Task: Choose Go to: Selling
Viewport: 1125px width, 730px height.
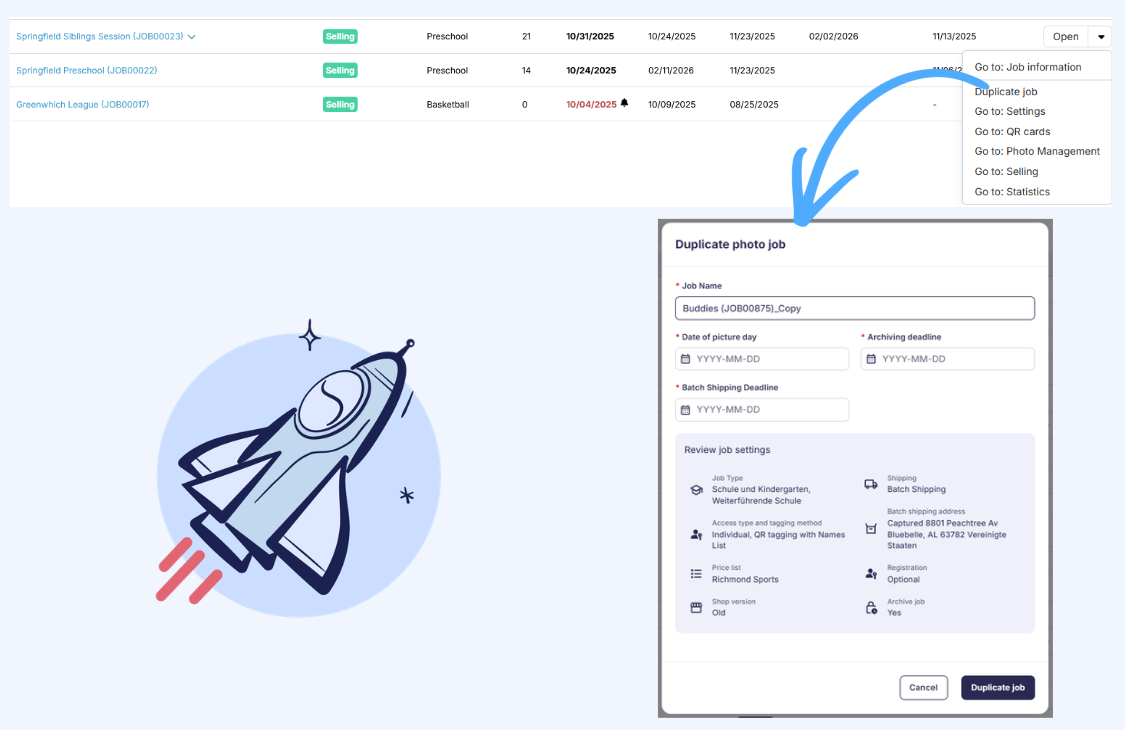Action: [1006, 172]
